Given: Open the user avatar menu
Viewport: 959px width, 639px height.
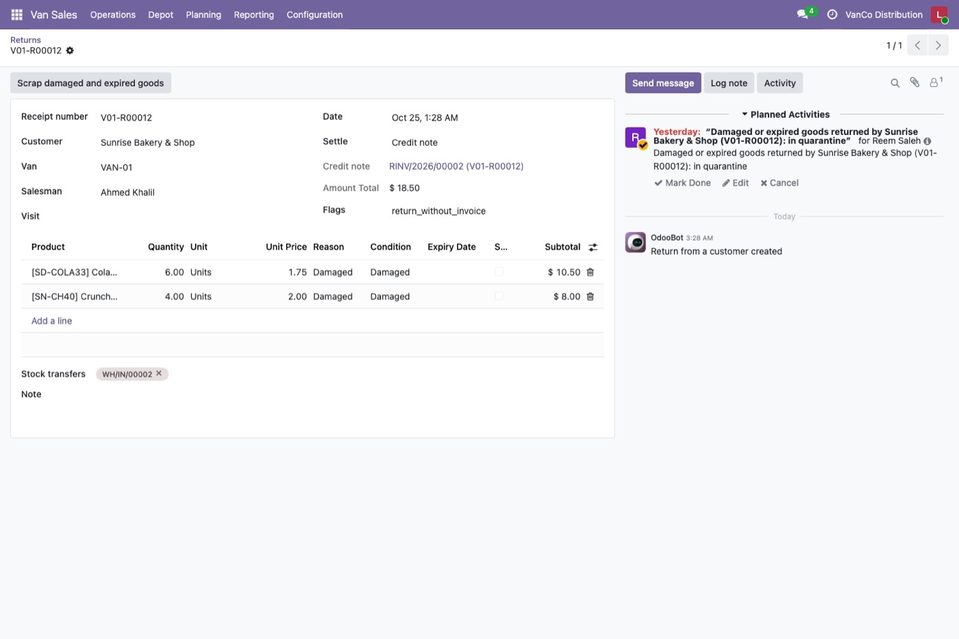Looking at the screenshot, I should [x=939, y=15].
